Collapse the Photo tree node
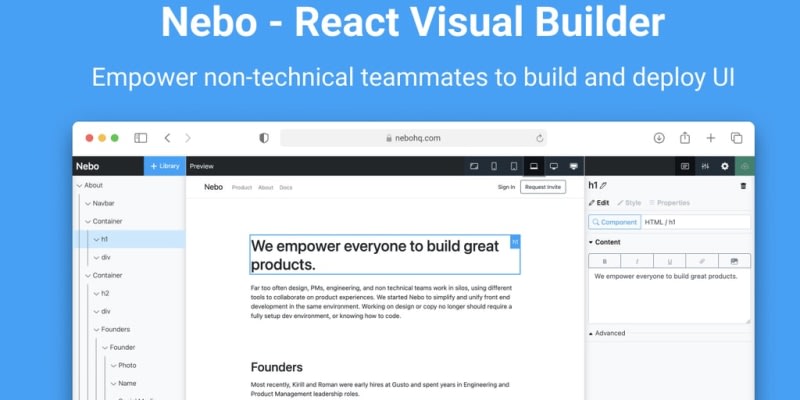This screenshot has height=400, width=800. [x=113, y=365]
